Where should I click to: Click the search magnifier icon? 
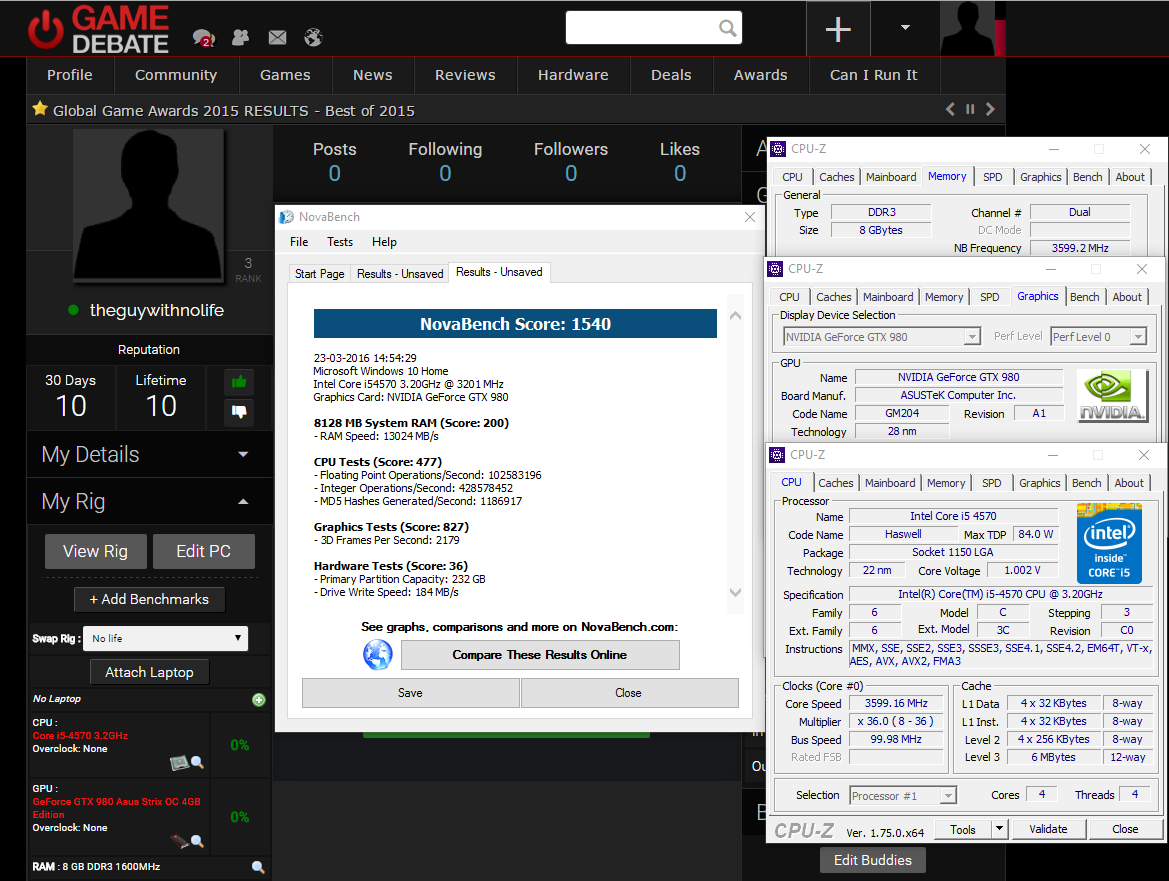coord(728,28)
